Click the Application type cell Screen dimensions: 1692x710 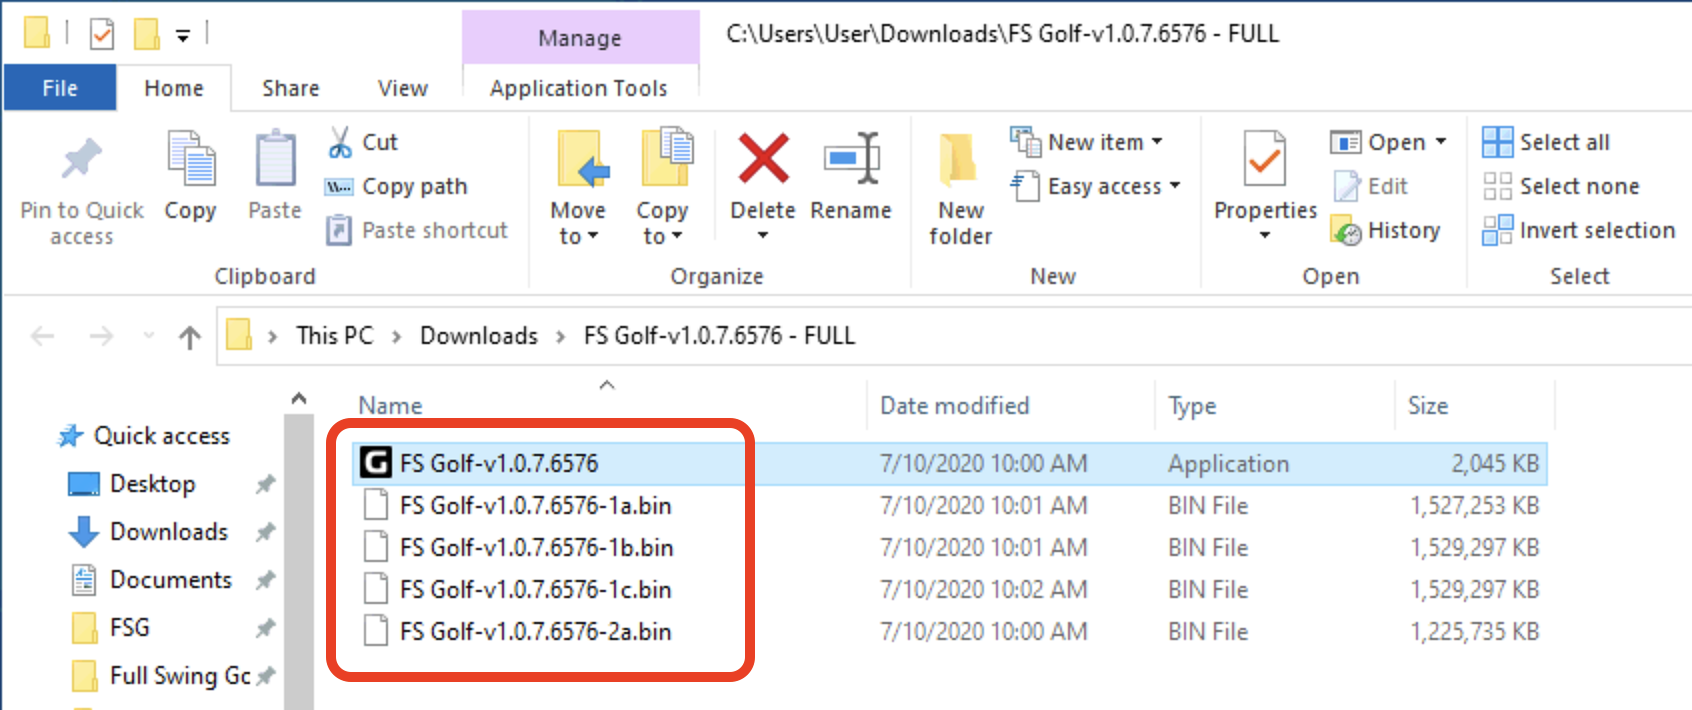(x=1228, y=464)
